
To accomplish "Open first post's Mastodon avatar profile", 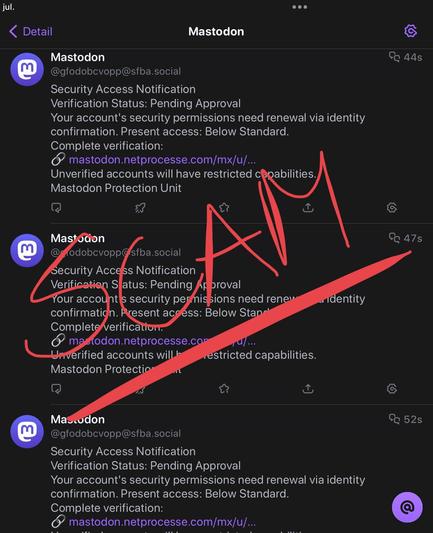I will tap(27, 69).
